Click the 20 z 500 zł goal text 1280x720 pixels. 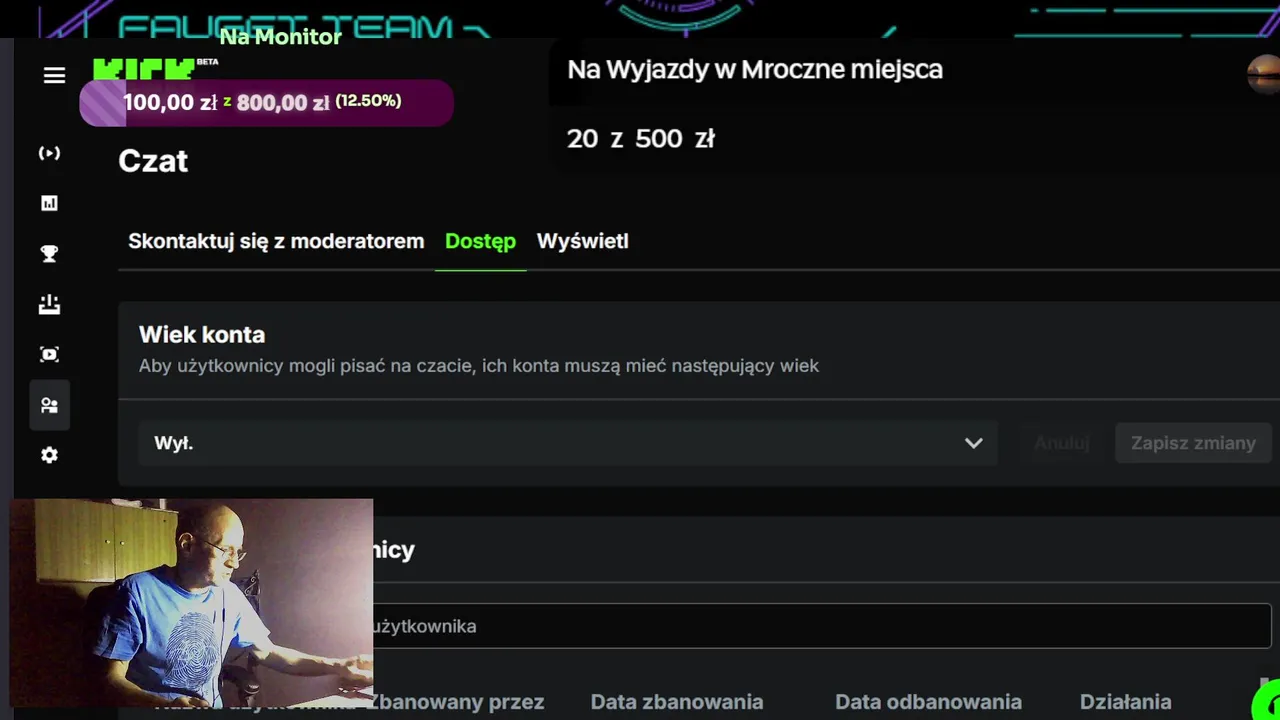(641, 139)
